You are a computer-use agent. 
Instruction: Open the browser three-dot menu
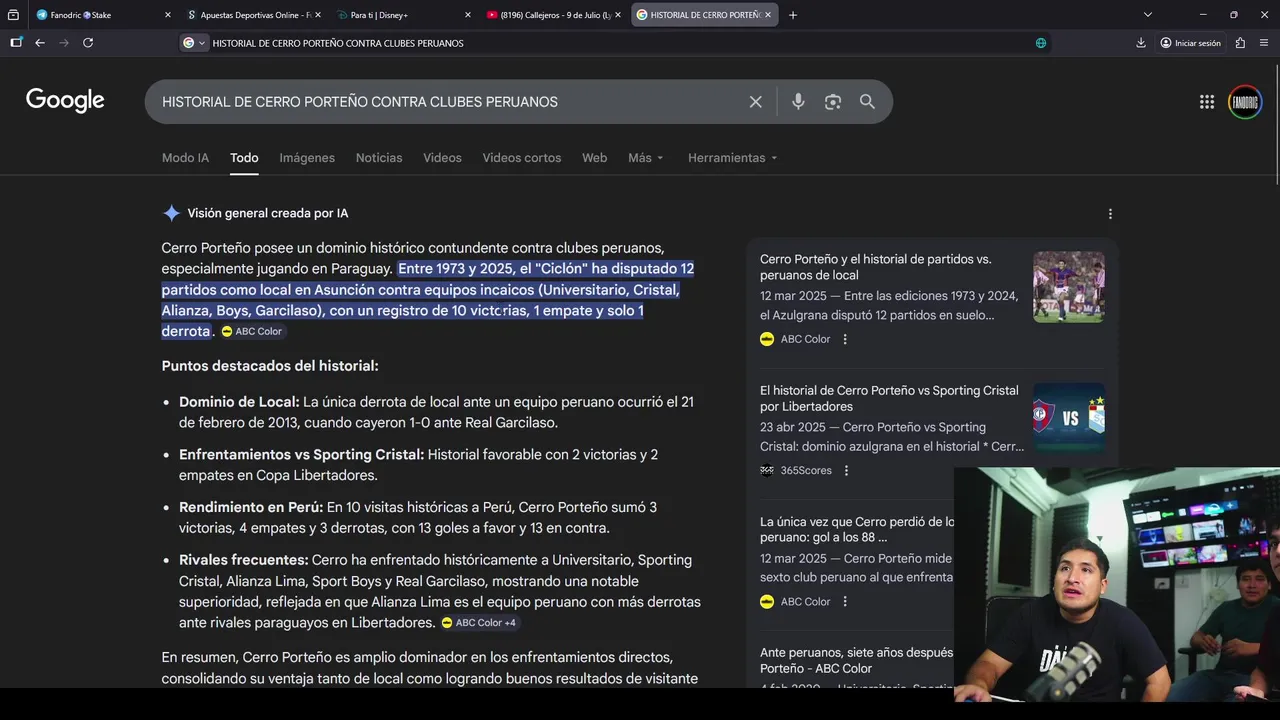pyautogui.click(x=1265, y=43)
